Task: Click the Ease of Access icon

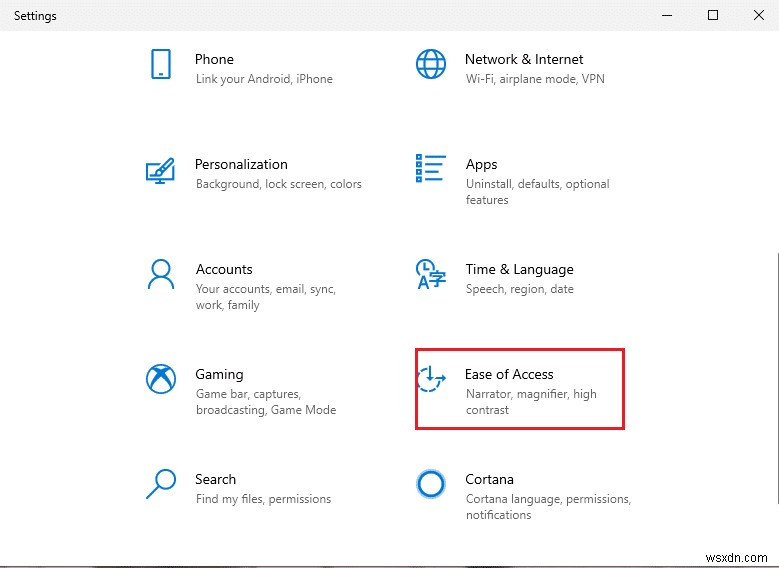Action: click(x=430, y=379)
